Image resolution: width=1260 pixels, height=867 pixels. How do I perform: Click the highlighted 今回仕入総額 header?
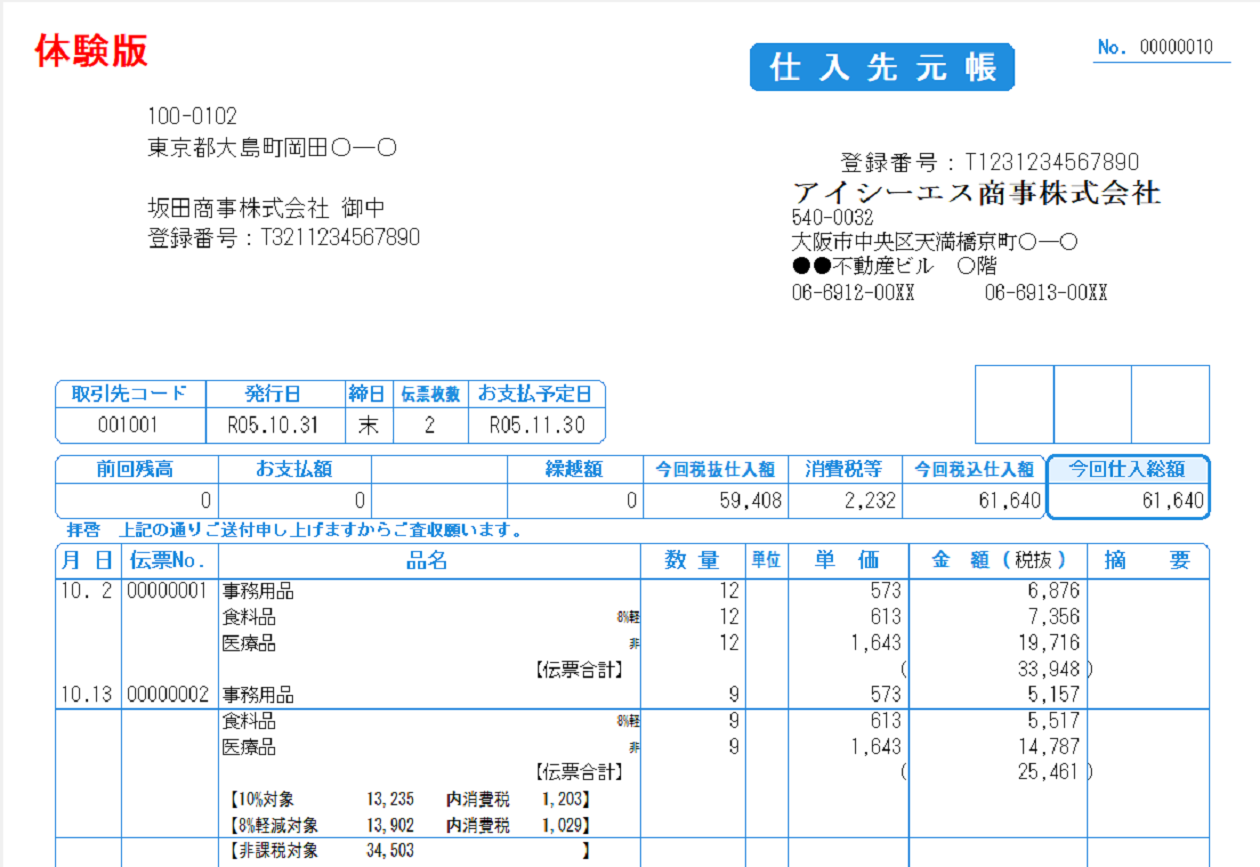point(1127,470)
